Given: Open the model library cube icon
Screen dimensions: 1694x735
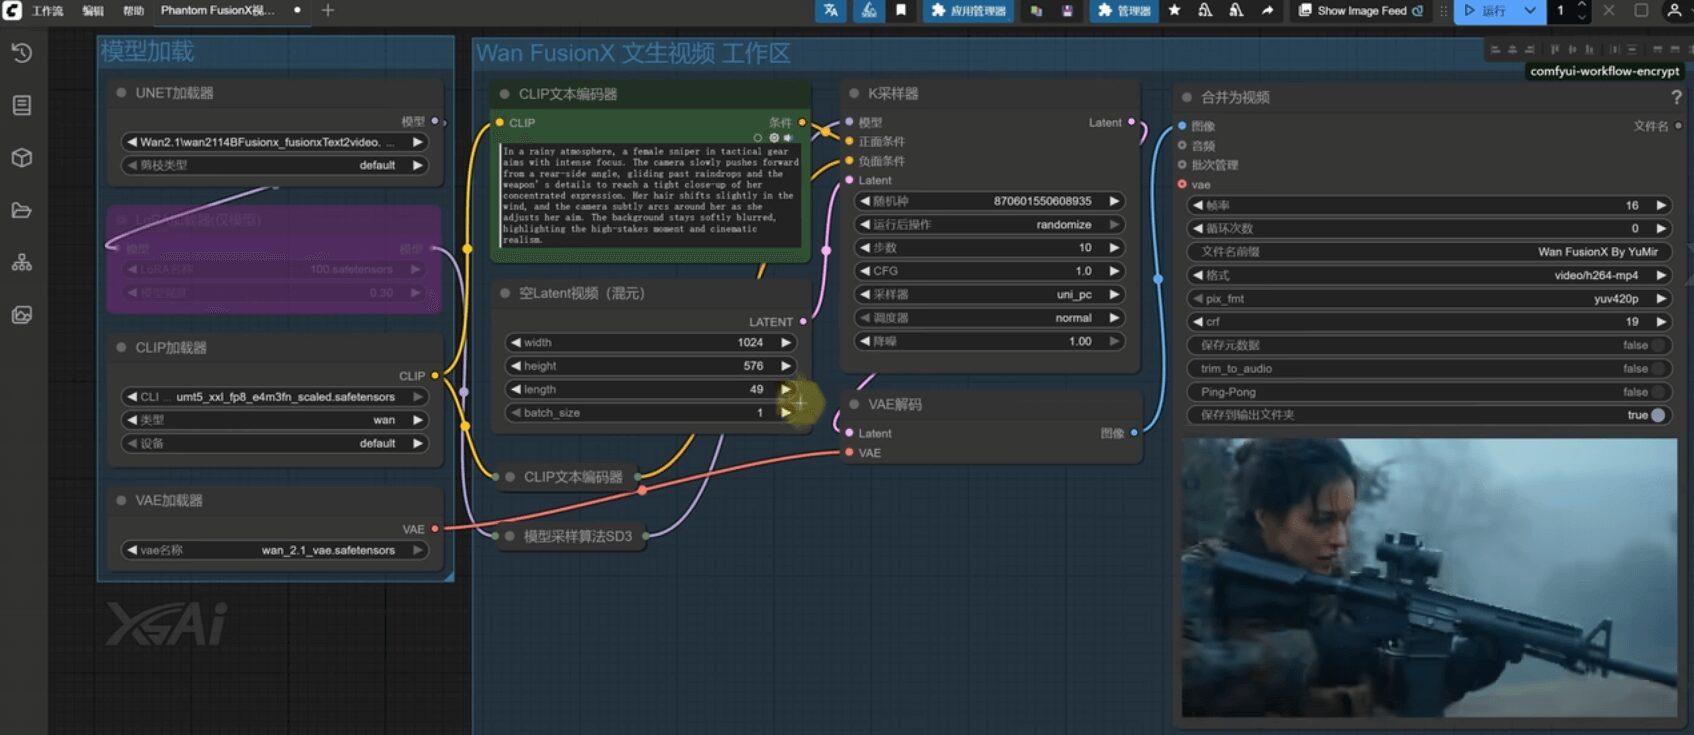Looking at the screenshot, I should [22, 158].
